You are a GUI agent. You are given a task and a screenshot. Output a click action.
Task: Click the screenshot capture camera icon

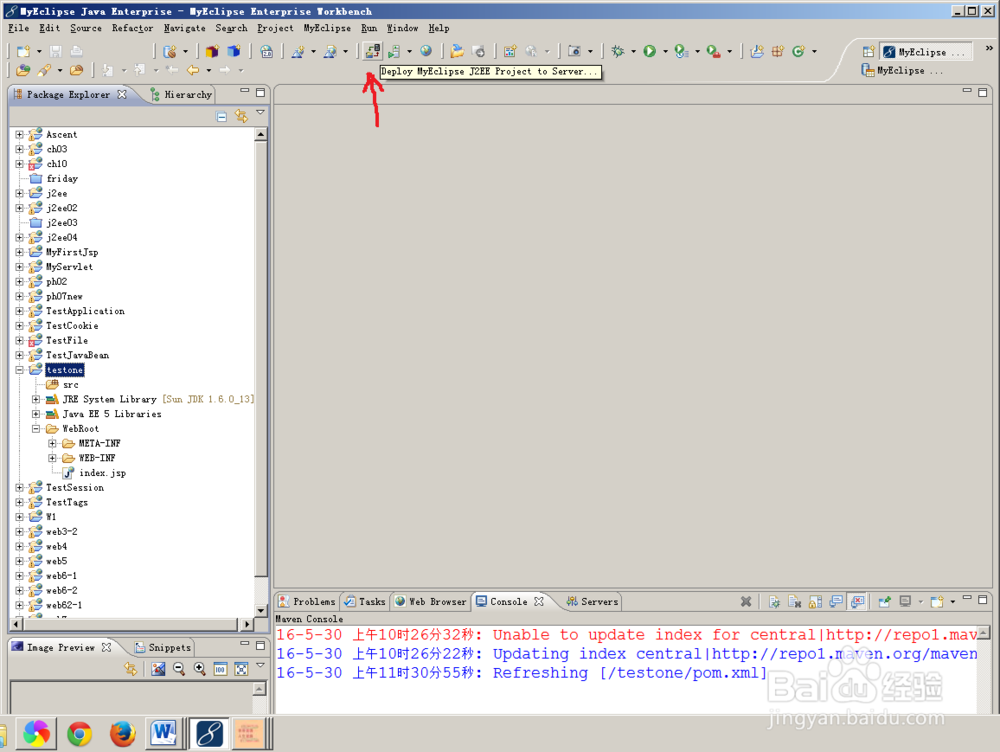click(575, 51)
